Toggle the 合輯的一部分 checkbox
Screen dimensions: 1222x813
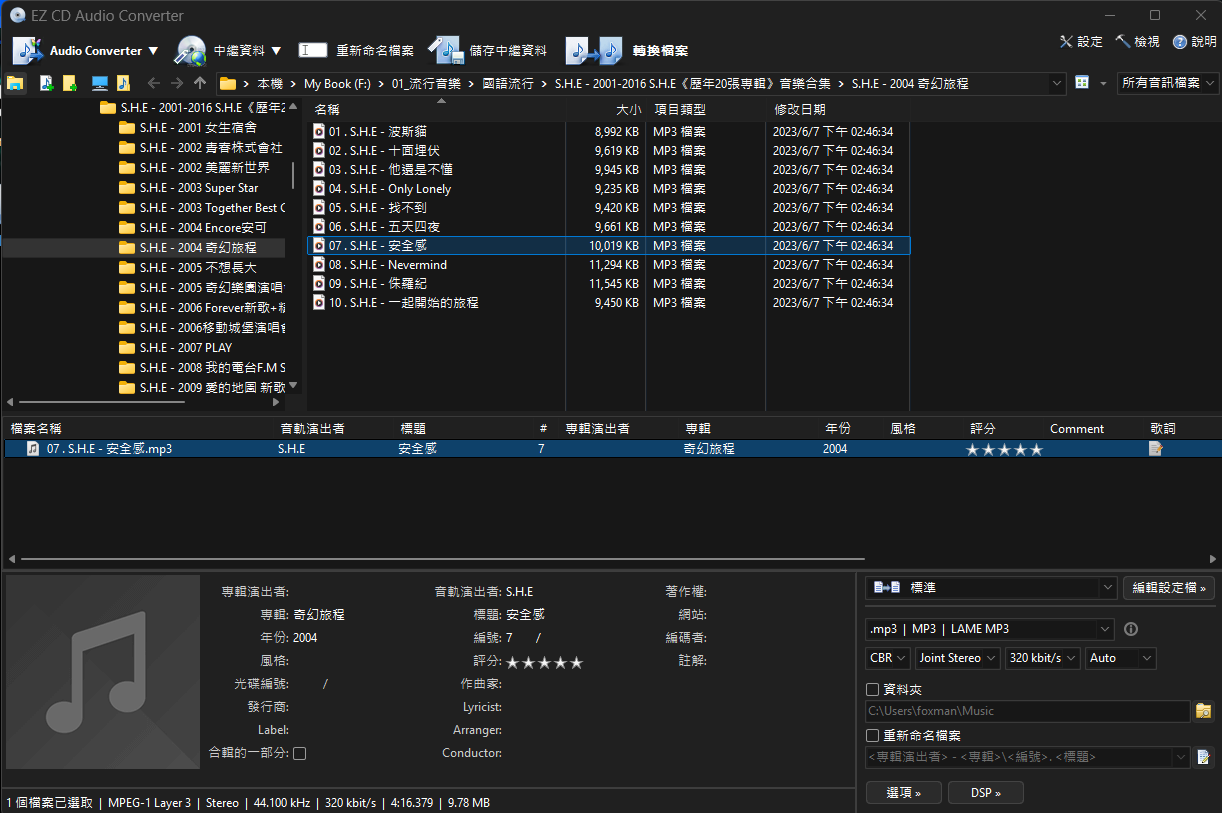(x=299, y=753)
